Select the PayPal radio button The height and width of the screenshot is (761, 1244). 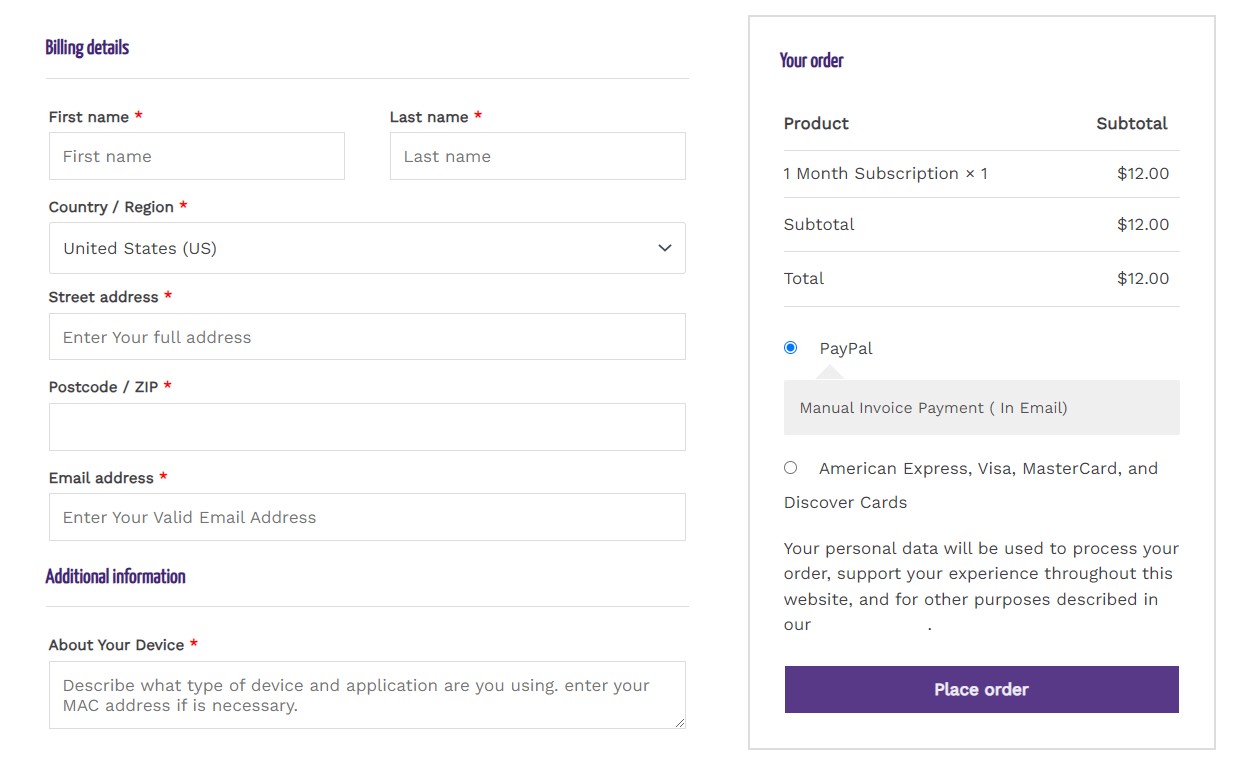point(791,348)
